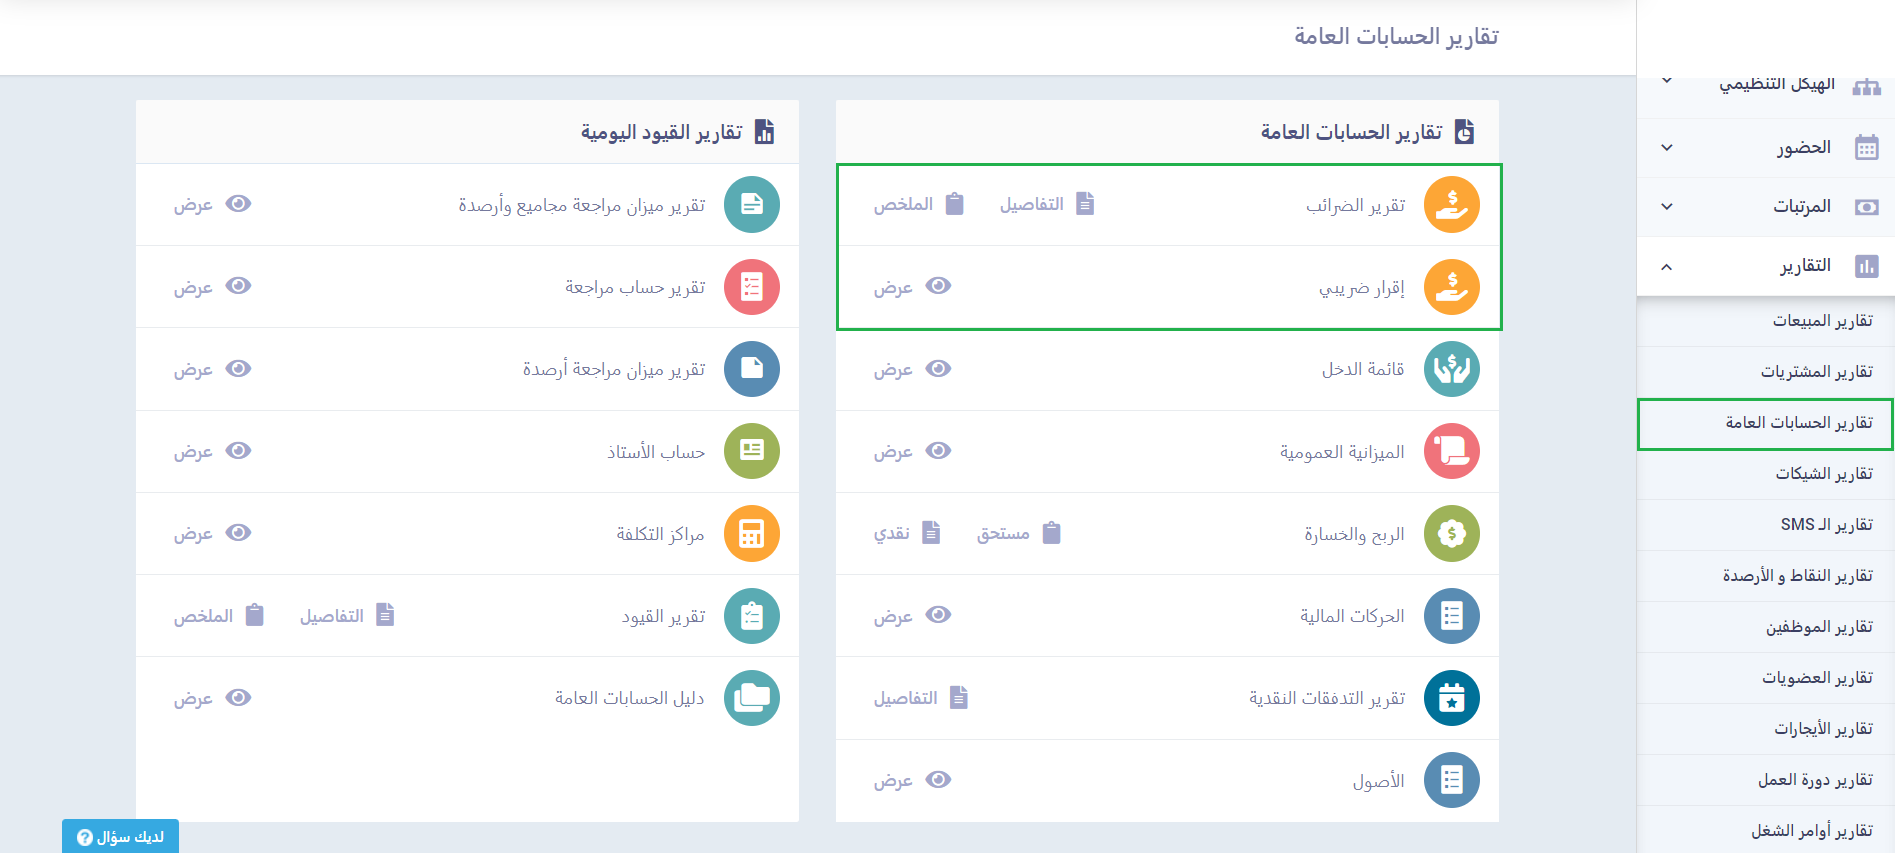Click the red Balance Sheet (الميزانية العمومية) scroll icon
The height and width of the screenshot is (853, 1895).
pos(1451,451)
